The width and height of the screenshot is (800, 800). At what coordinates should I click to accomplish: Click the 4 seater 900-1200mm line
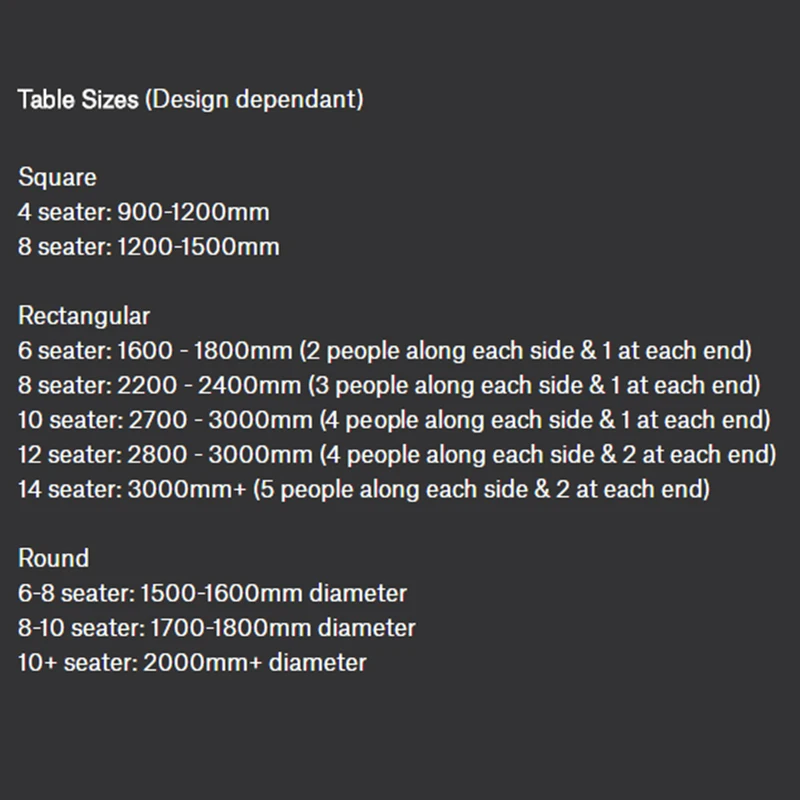(x=143, y=212)
